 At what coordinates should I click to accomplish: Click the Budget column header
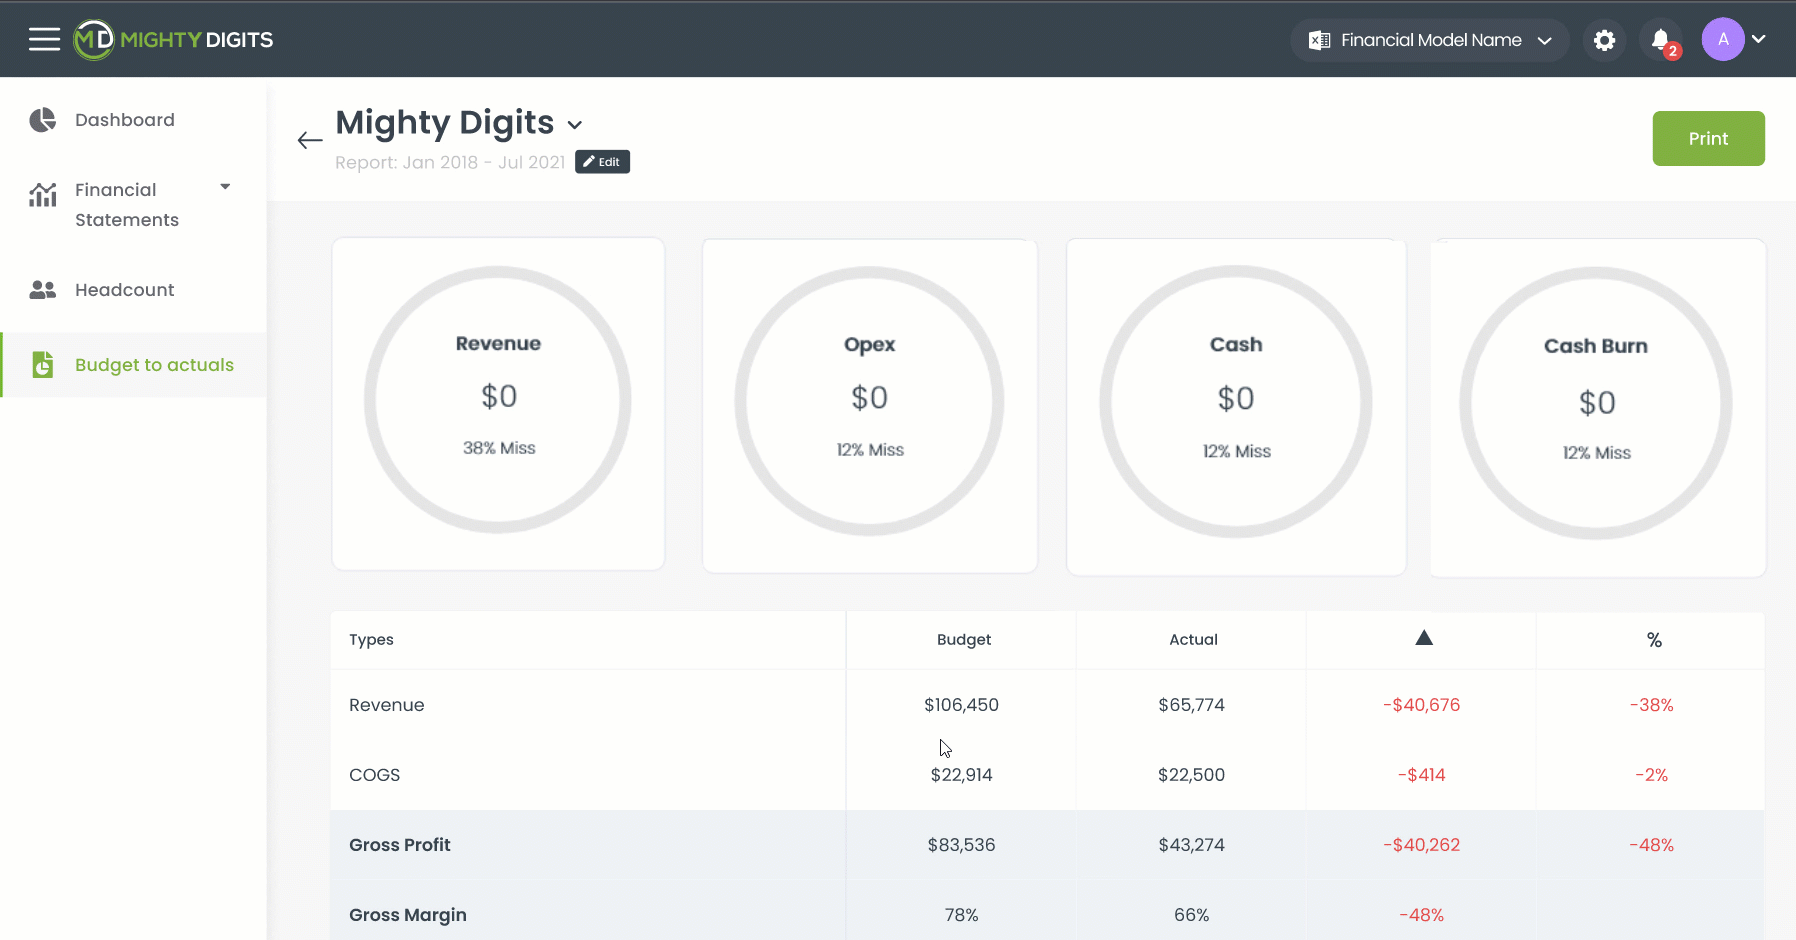coord(964,640)
